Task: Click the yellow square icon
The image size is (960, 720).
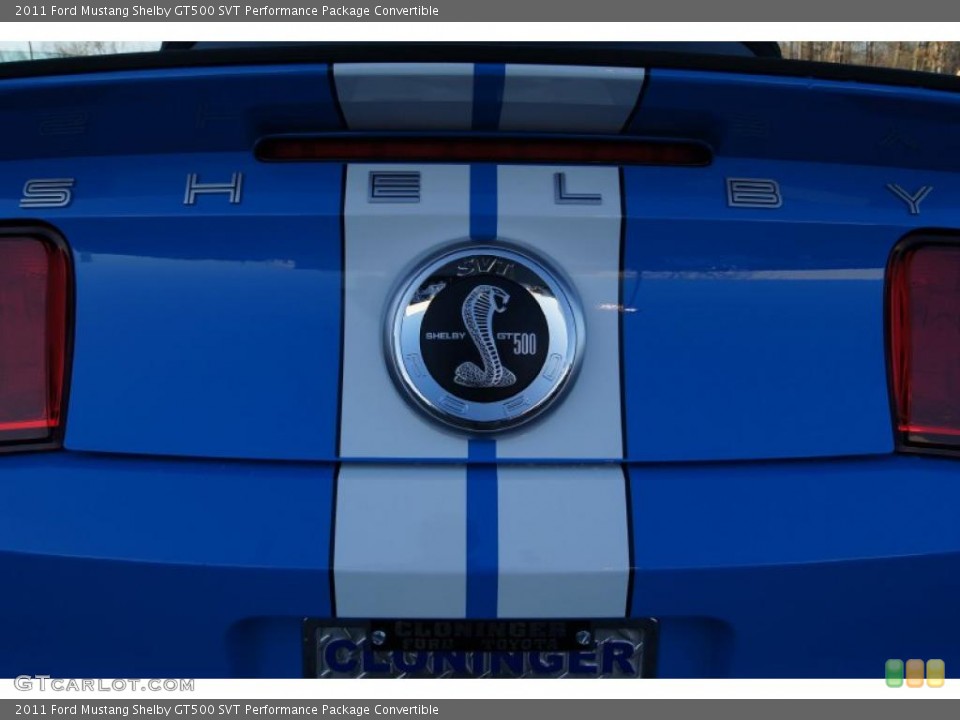Action: click(935, 673)
